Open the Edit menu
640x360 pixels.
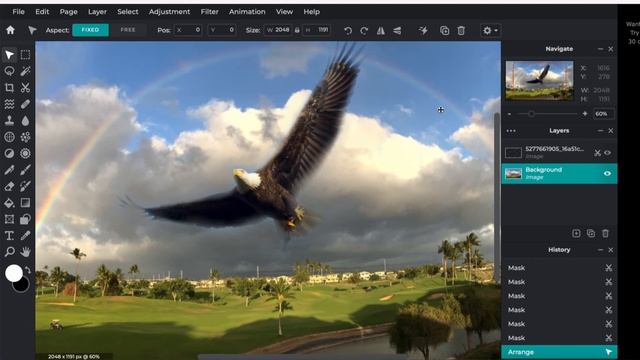pyautogui.click(x=42, y=12)
